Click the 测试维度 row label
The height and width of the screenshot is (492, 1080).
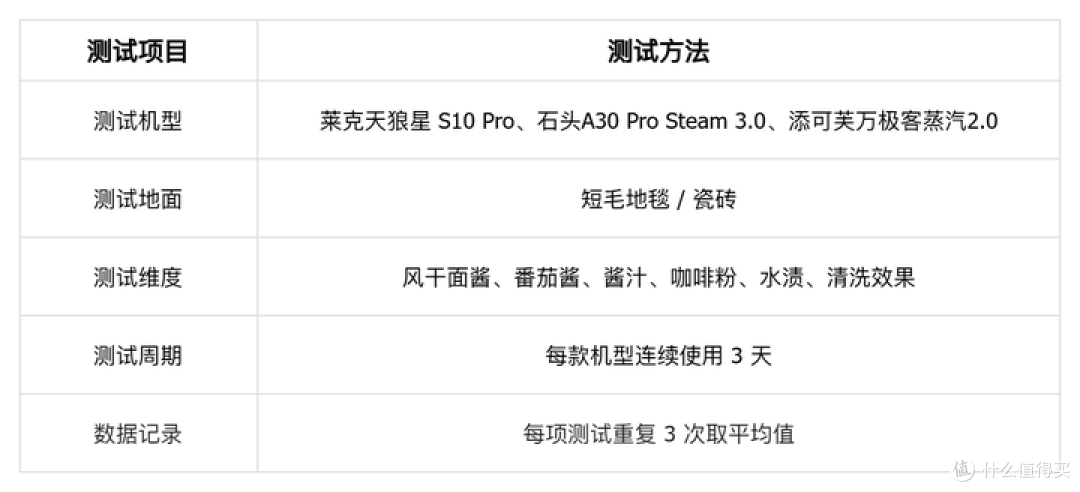click(138, 278)
